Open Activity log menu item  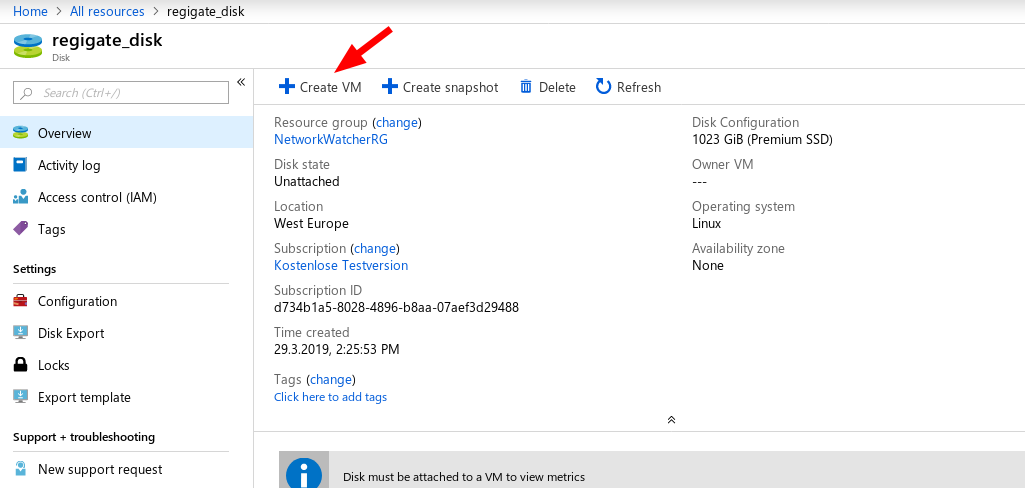coord(127,165)
